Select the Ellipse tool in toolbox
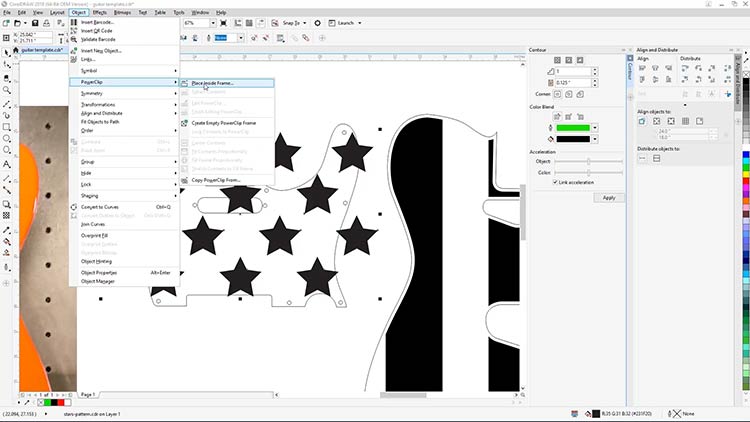This screenshot has width=750, height=422. (x=6, y=139)
